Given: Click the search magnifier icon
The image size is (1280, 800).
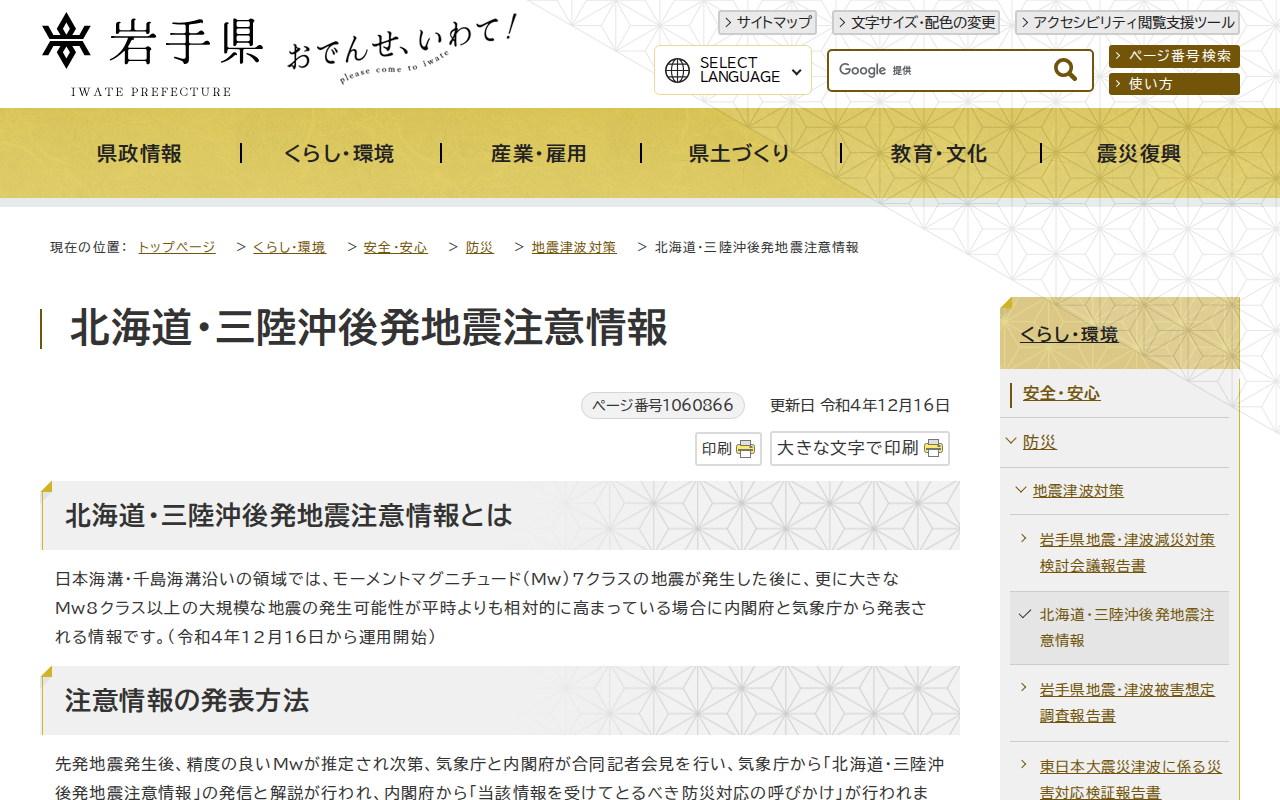Looking at the screenshot, I should (1064, 70).
